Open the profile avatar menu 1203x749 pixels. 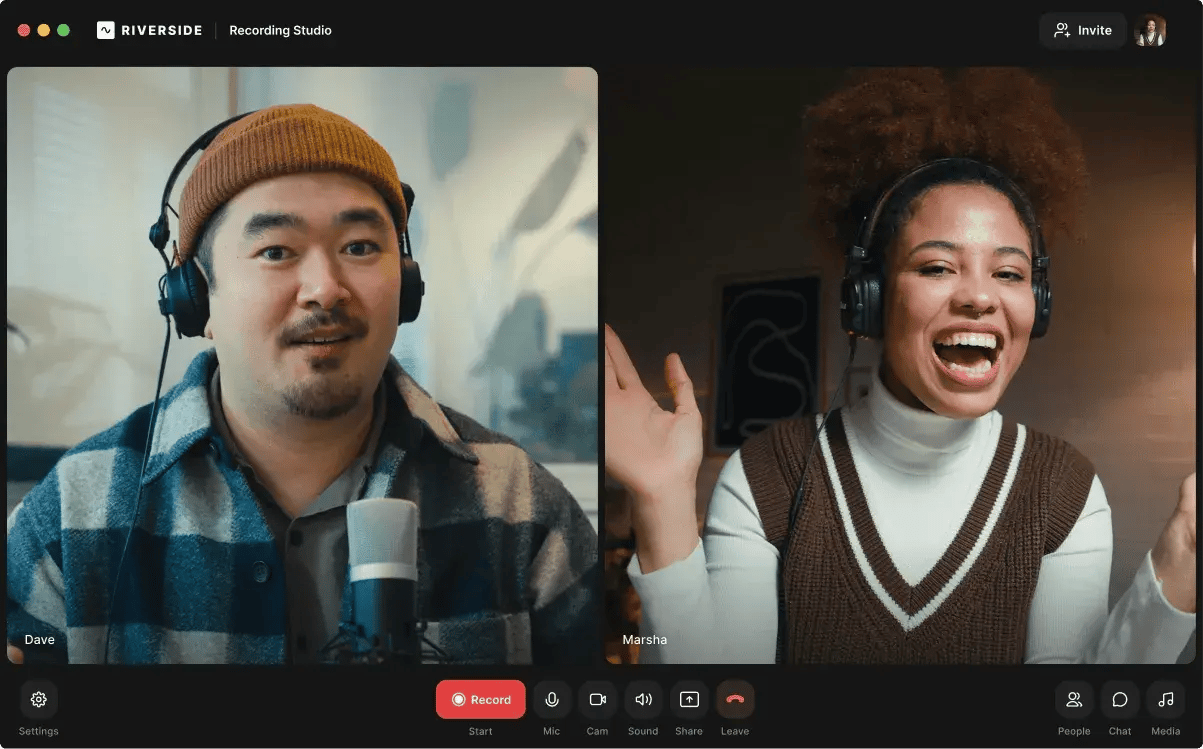click(x=1150, y=30)
